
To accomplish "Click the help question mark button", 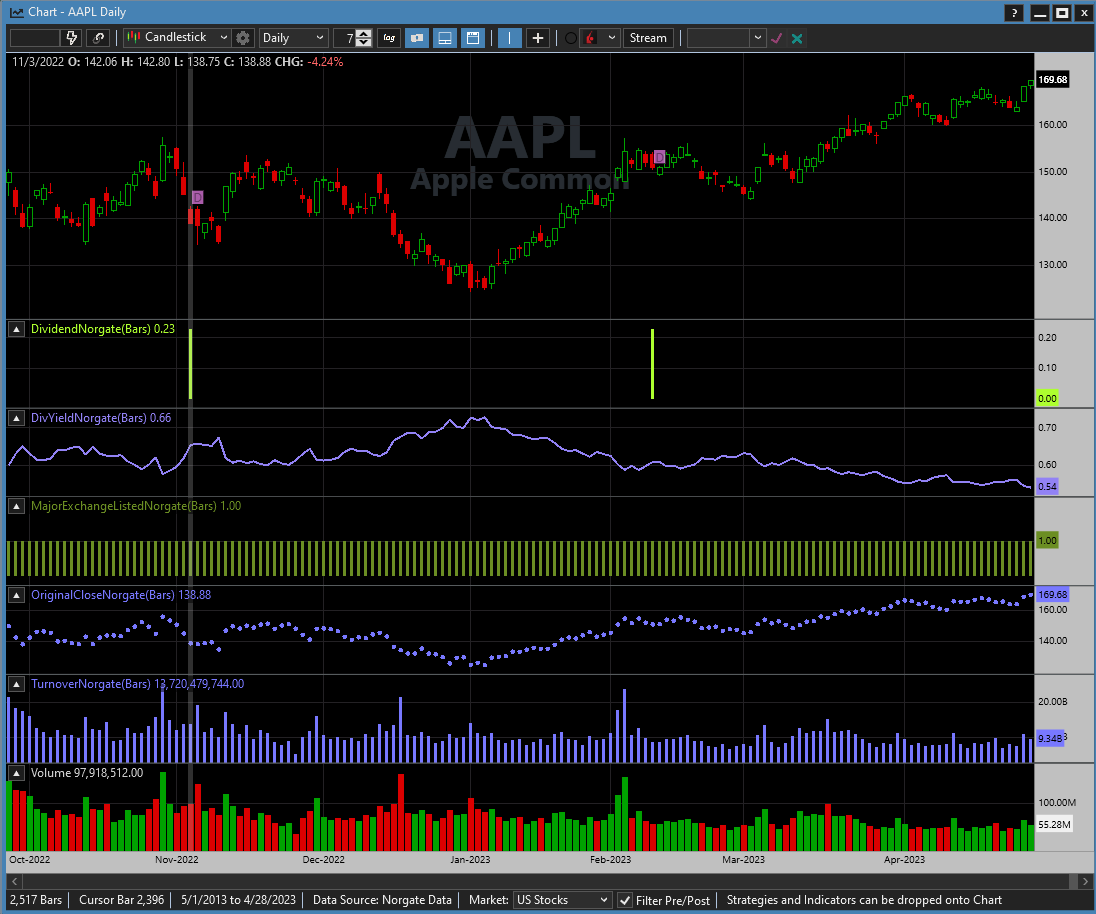I will pos(1014,13).
